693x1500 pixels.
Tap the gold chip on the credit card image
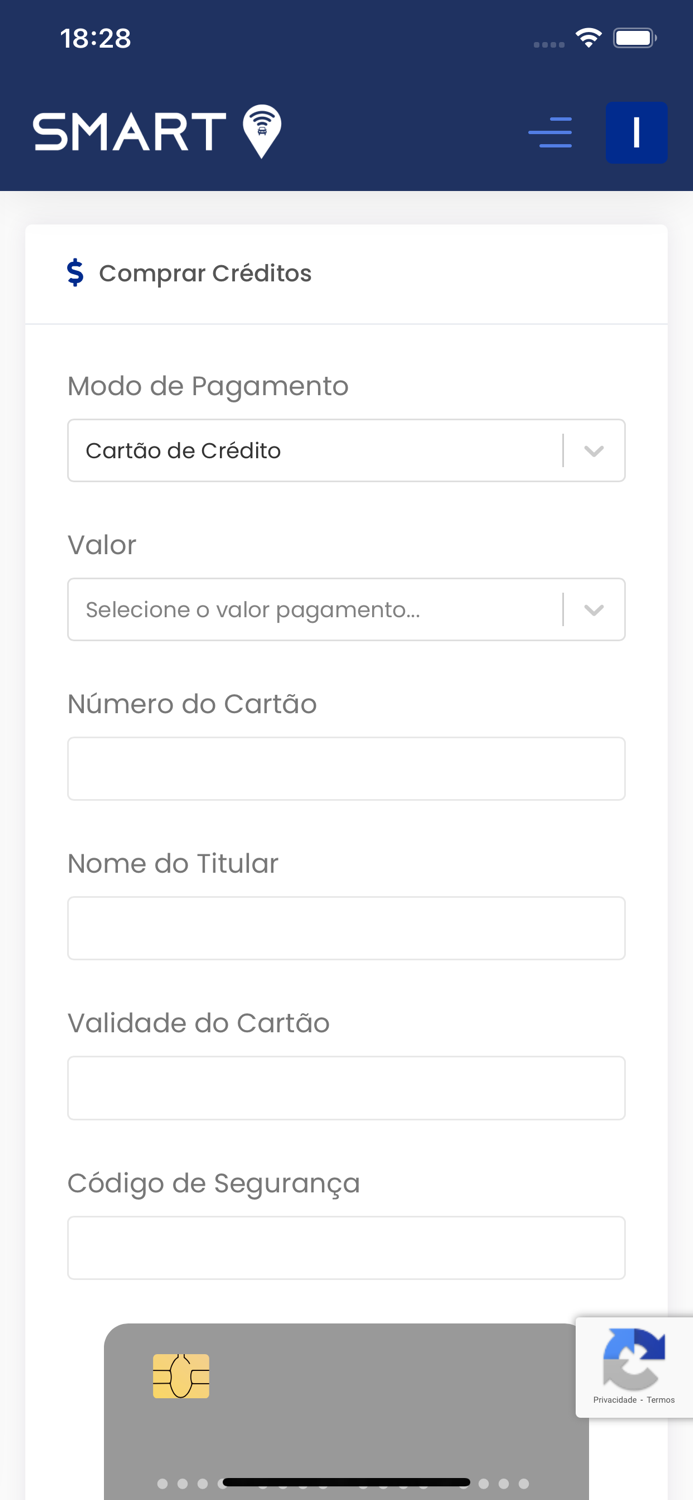point(181,1375)
